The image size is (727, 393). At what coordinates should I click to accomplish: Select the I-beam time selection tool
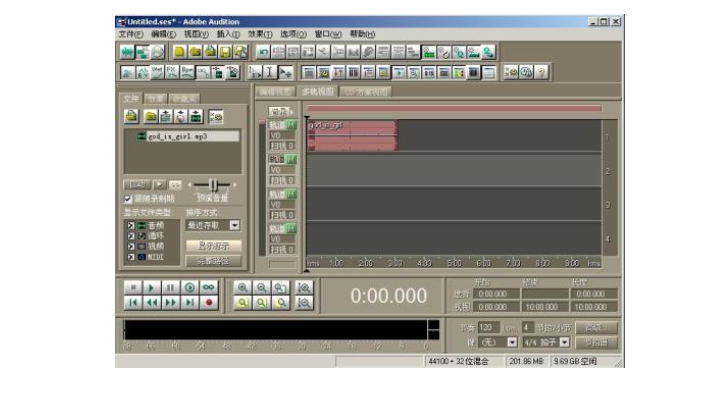pyautogui.click(x=270, y=72)
